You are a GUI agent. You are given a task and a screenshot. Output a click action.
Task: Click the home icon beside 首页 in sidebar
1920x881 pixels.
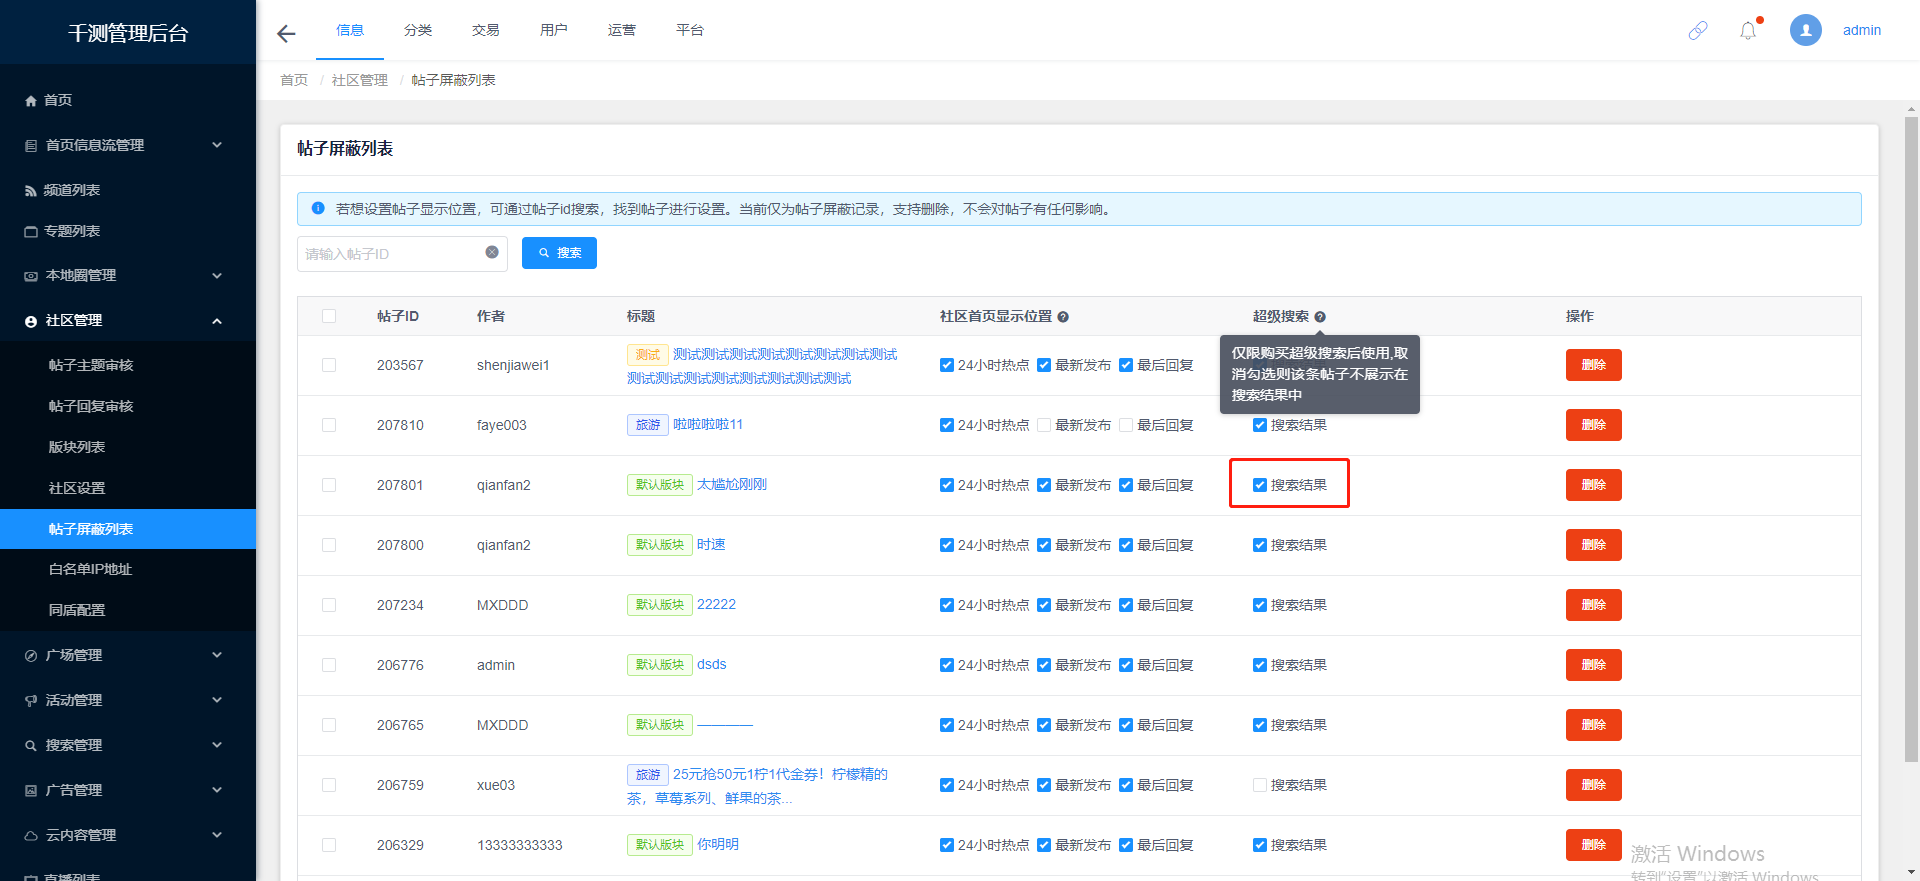[31, 101]
